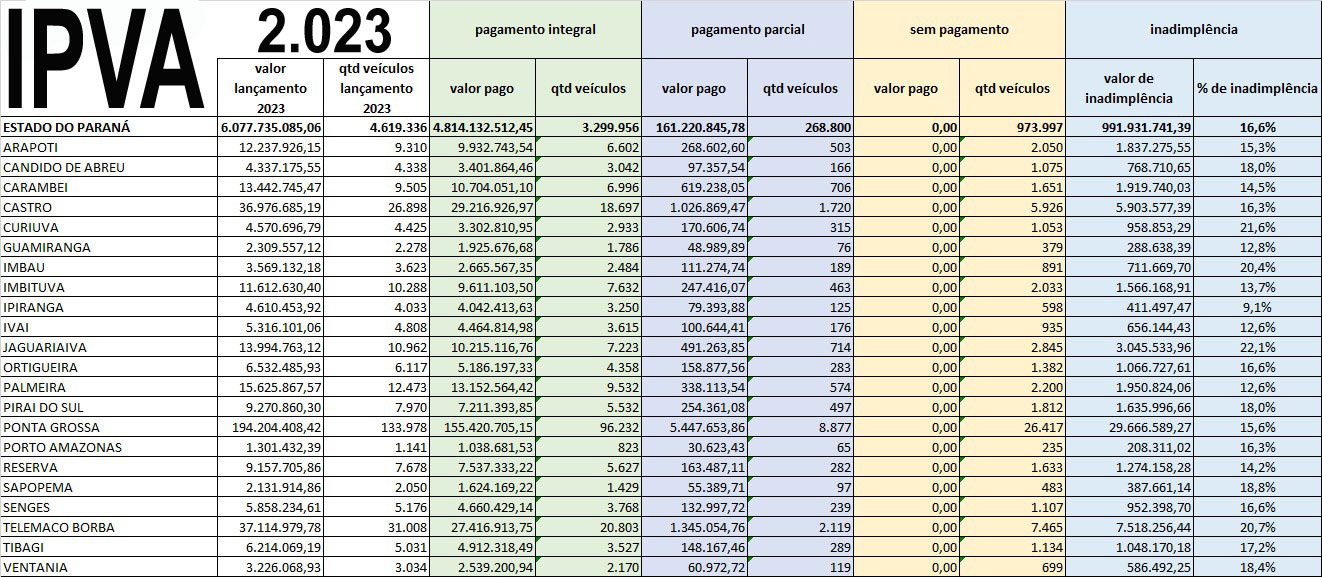Image resolution: width=1322 pixels, height=577 pixels.
Task: Select the PORTO AMAZONAS row label
Action: (110, 447)
